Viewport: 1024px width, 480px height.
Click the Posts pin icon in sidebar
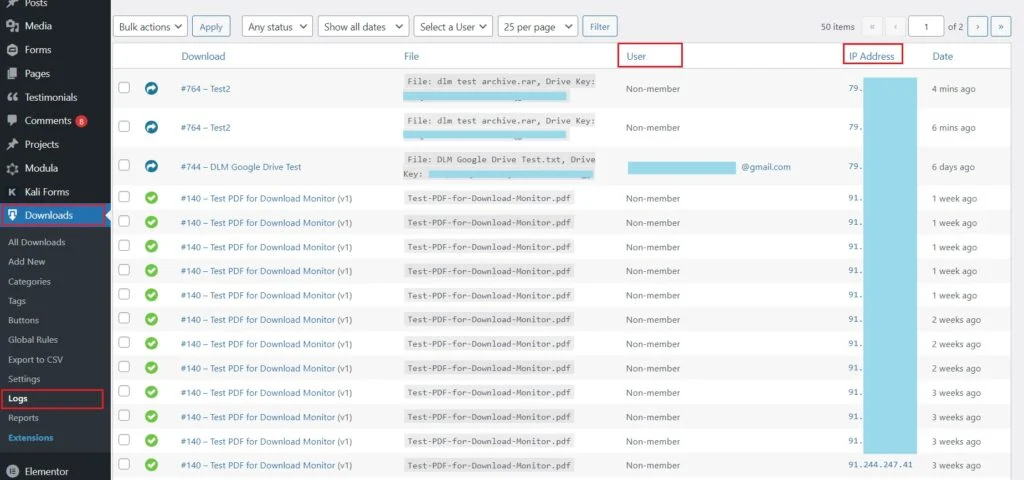pyautogui.click(x=12, y=3)
